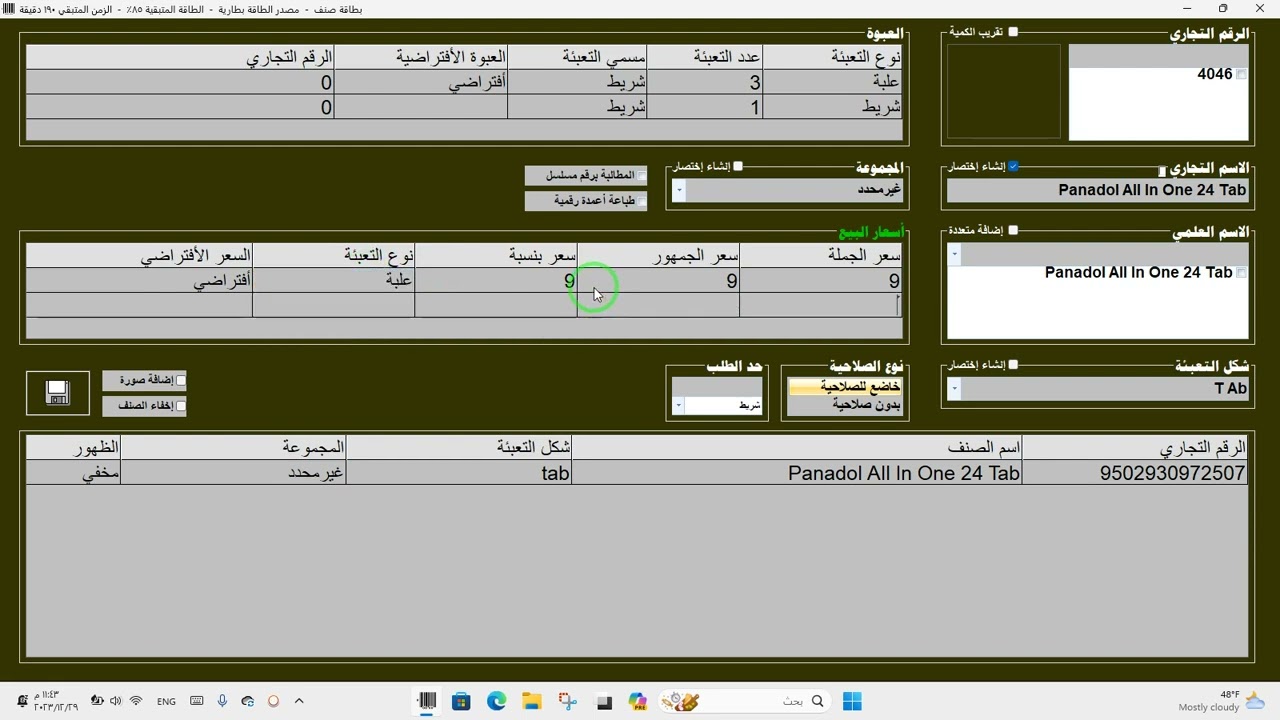Click the app barcode icon in title bar
The width and height of the screenshot is (1280, 720).
[9, 9]
